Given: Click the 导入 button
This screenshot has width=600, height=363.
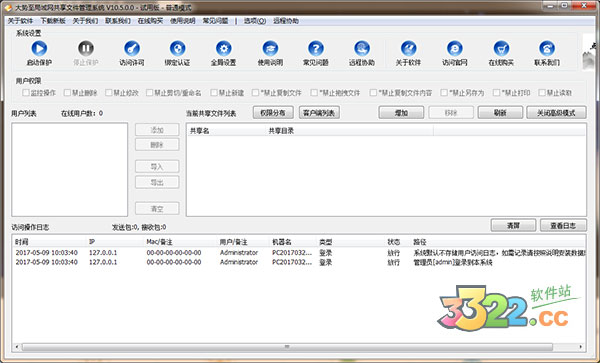Looking at the screenshot, I should point(157,167).
